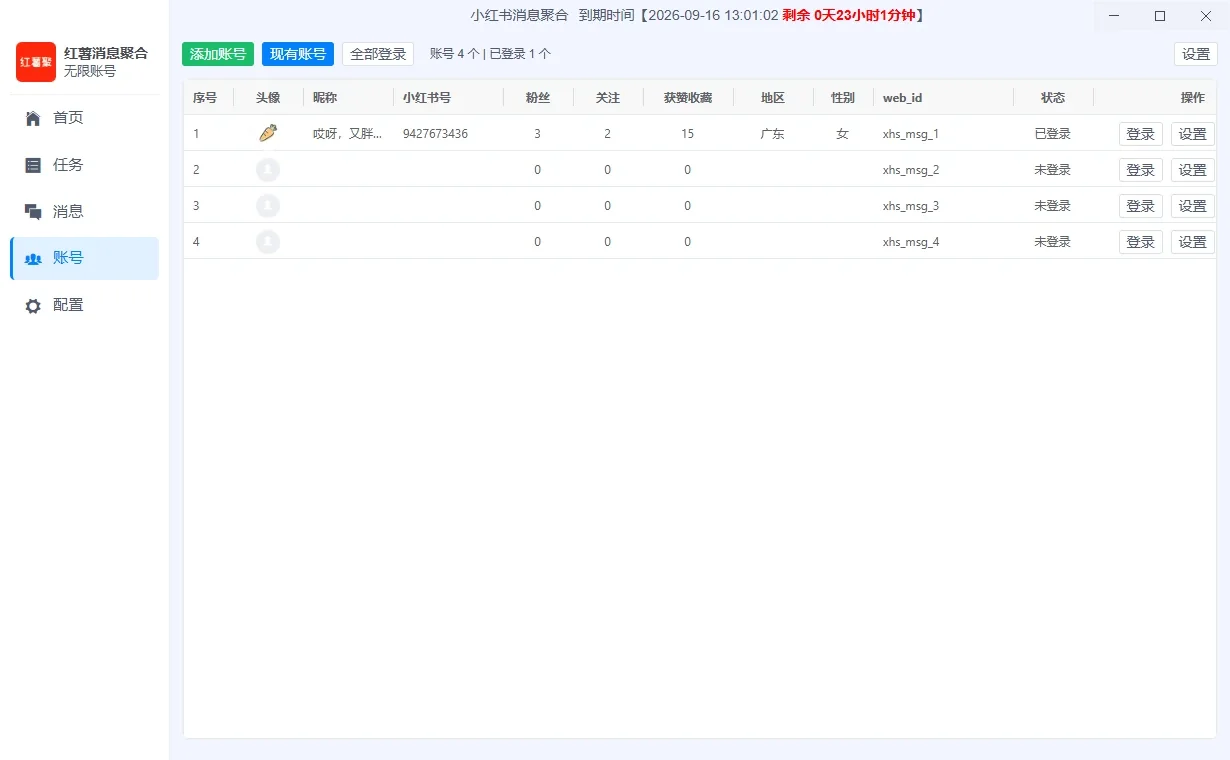
Task: Open the 首页 page in sidebar
Action: (84, 118)
